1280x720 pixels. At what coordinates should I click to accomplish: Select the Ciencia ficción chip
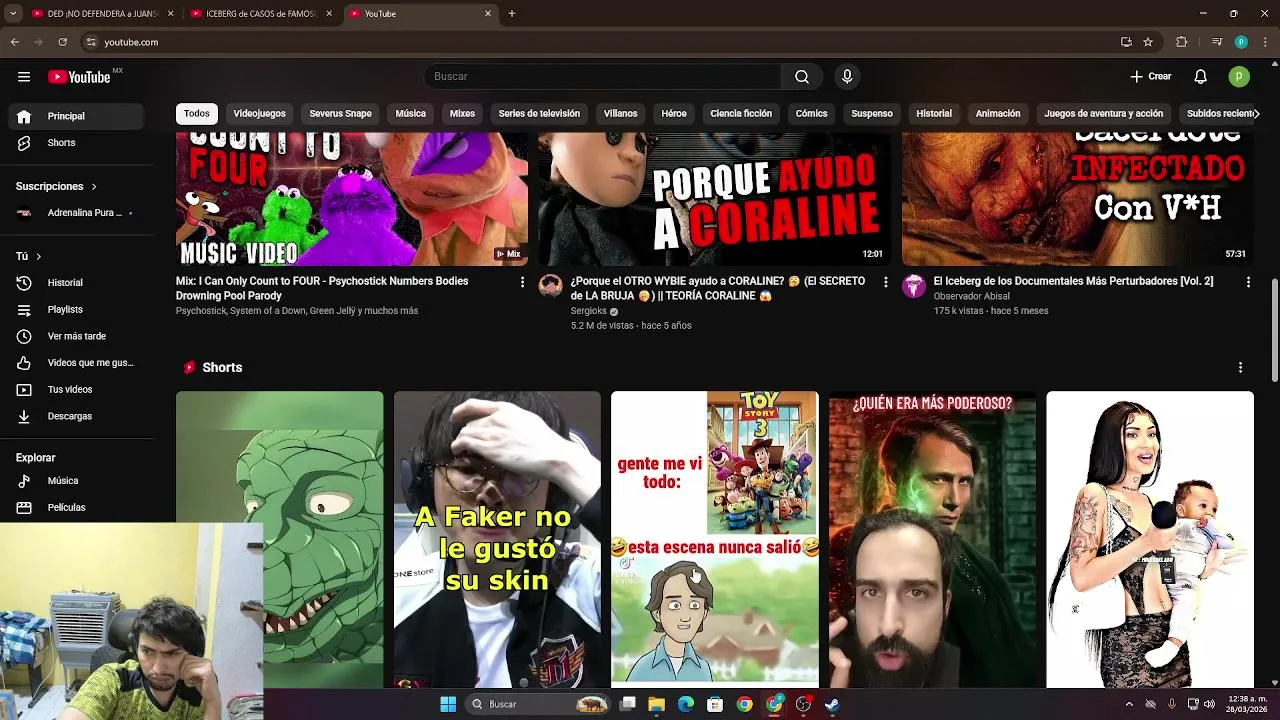click(741, 114)
